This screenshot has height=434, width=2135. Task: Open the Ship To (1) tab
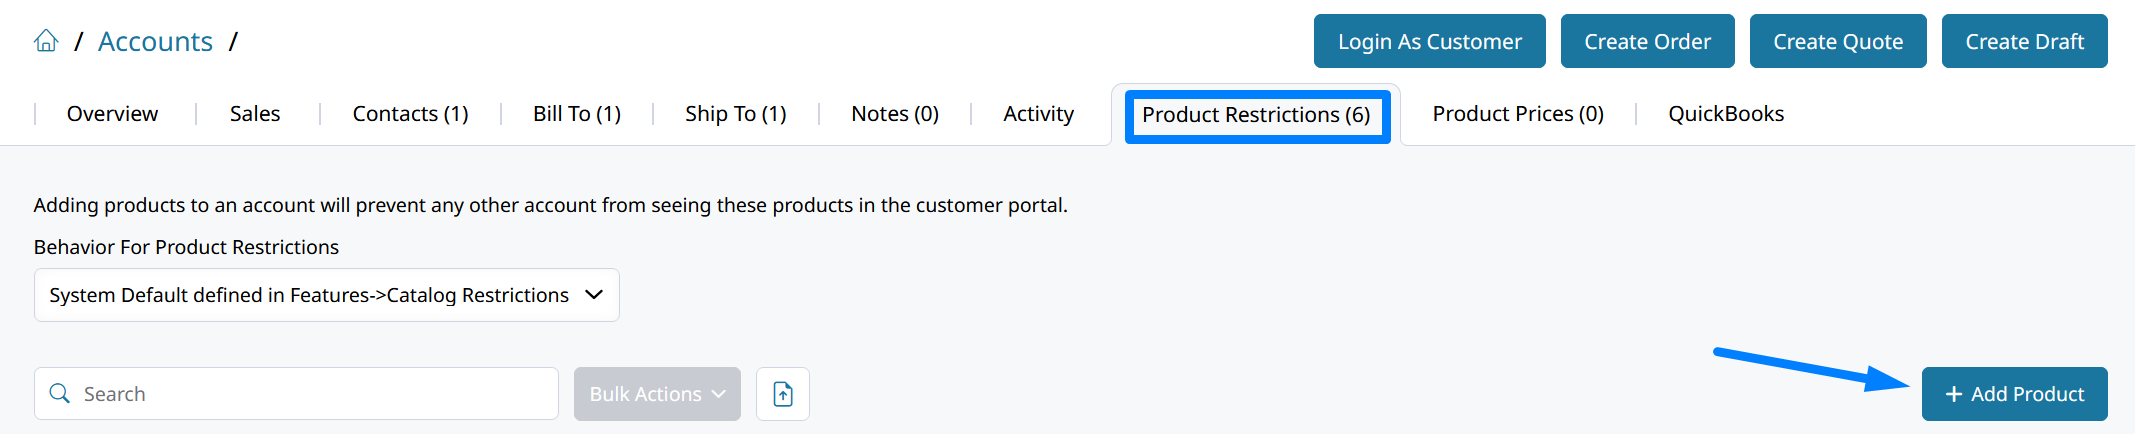(x=736, y=114)
